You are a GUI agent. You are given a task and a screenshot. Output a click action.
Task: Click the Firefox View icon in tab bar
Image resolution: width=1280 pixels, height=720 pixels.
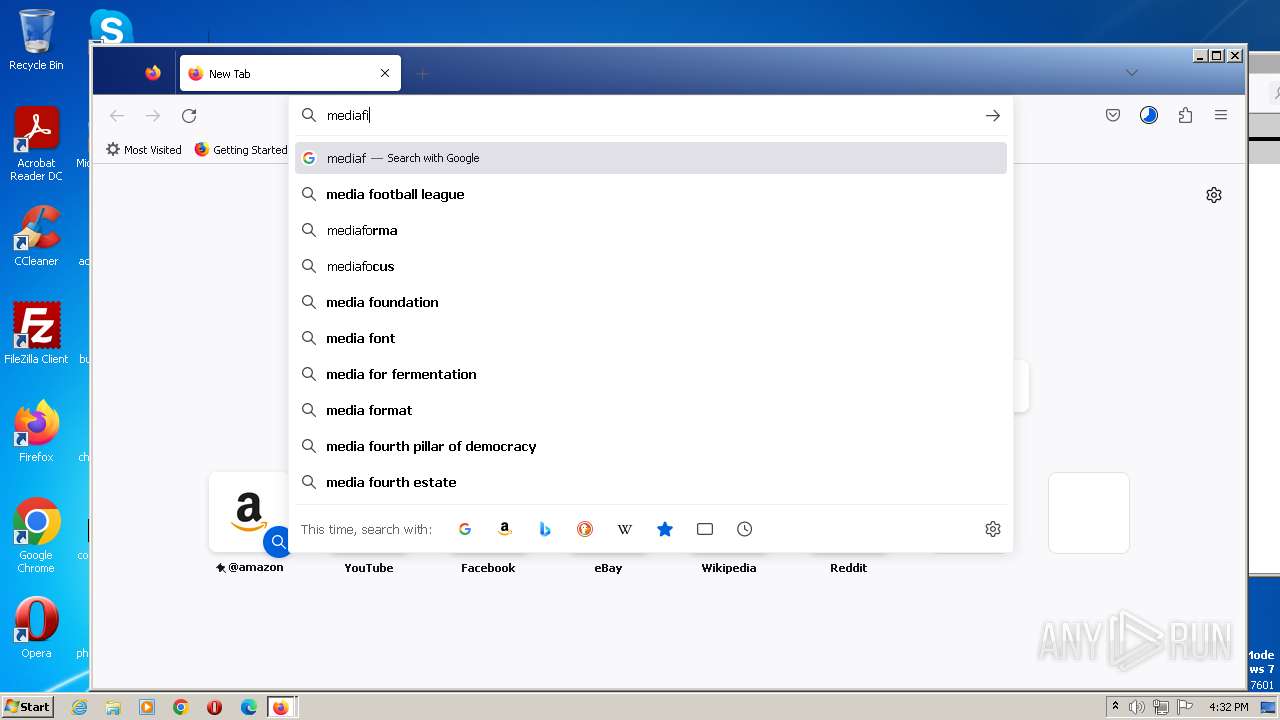(x=153, y=73)
